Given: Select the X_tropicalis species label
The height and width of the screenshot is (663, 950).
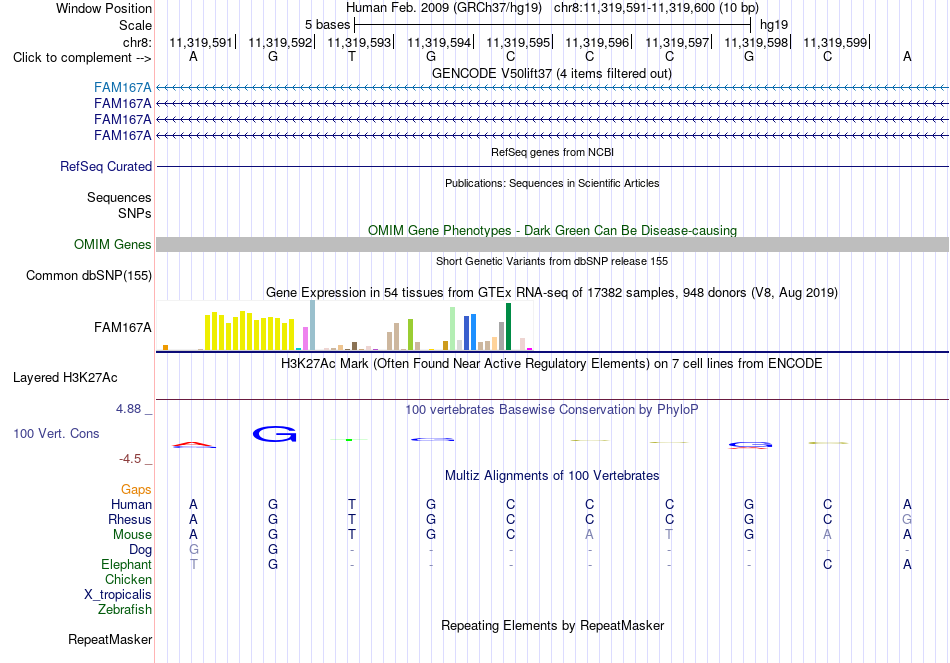Looking at the screenshot, I should pyautogui.click(x=118, y=595).
